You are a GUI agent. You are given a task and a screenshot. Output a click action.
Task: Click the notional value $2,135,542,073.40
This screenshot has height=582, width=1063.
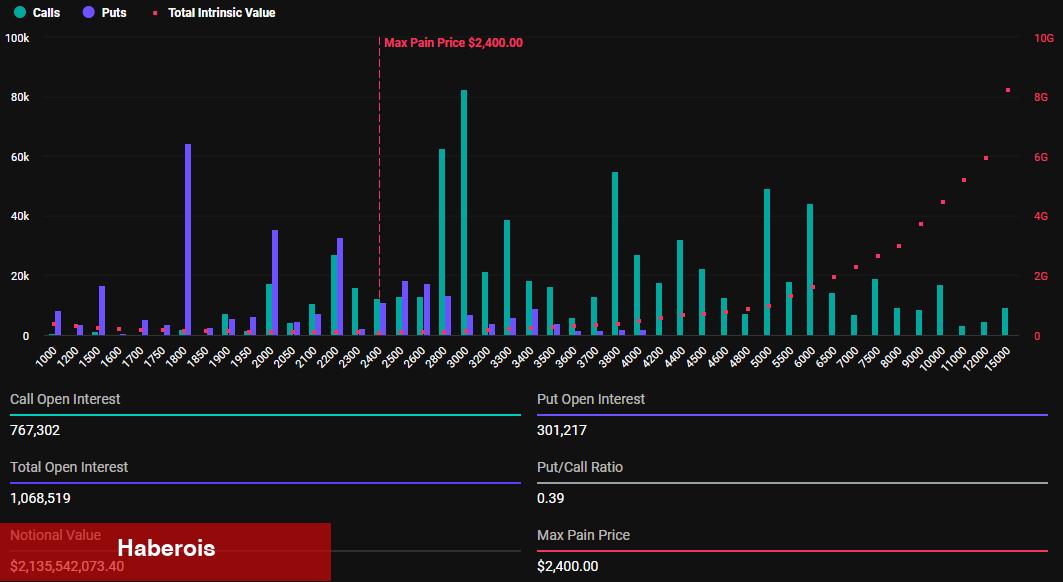[67, 566]
